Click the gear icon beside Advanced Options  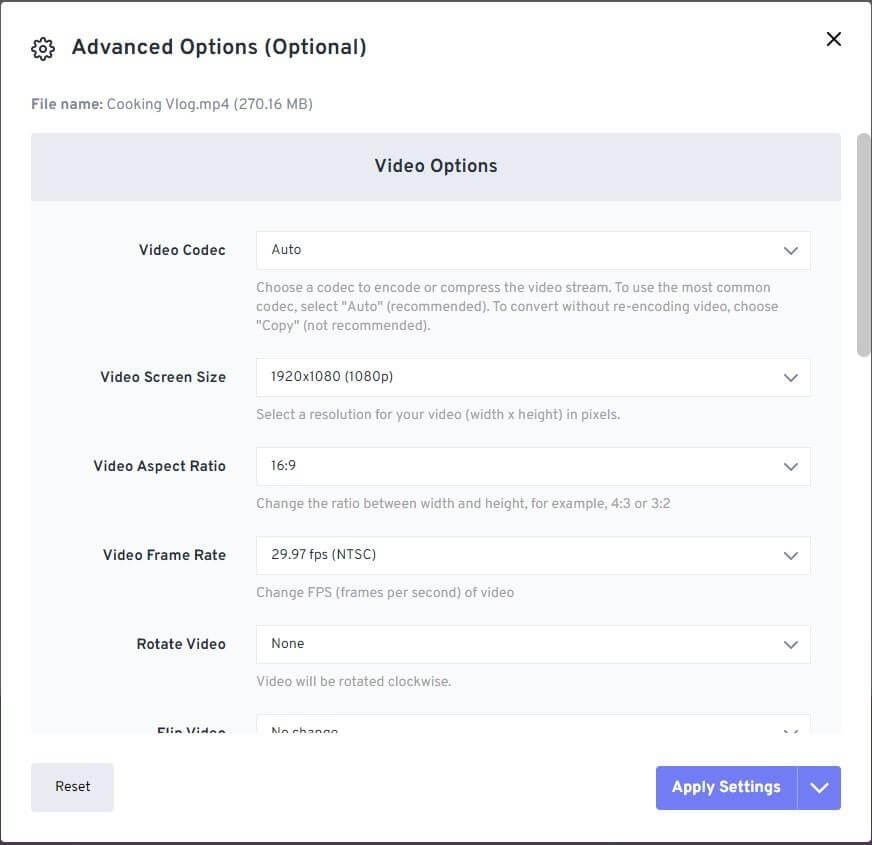coord(42,48)
